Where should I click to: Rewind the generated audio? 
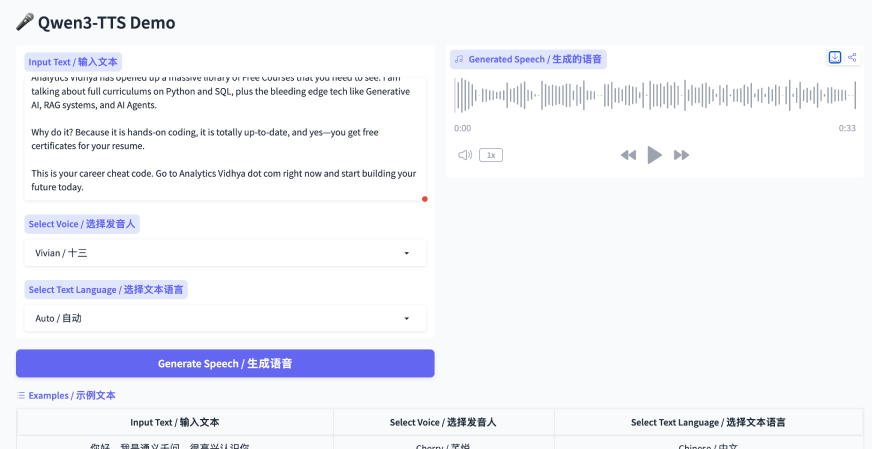[x=628, y=155]
